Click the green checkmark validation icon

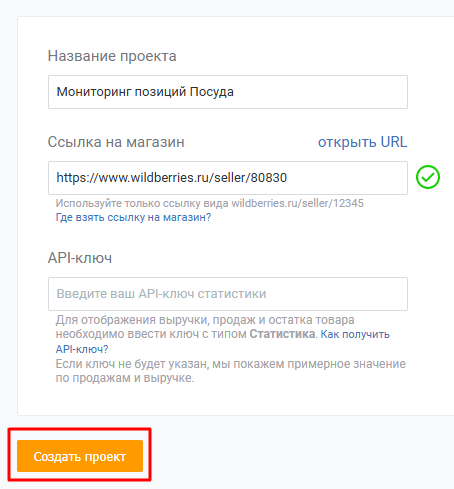[x=428, y=177]
